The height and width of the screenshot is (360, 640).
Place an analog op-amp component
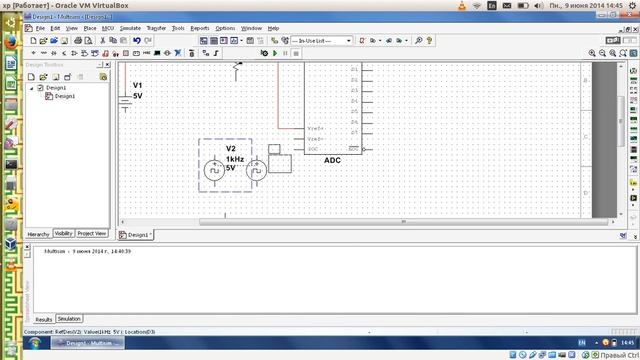pyautogui.click(x=74, y=53)
